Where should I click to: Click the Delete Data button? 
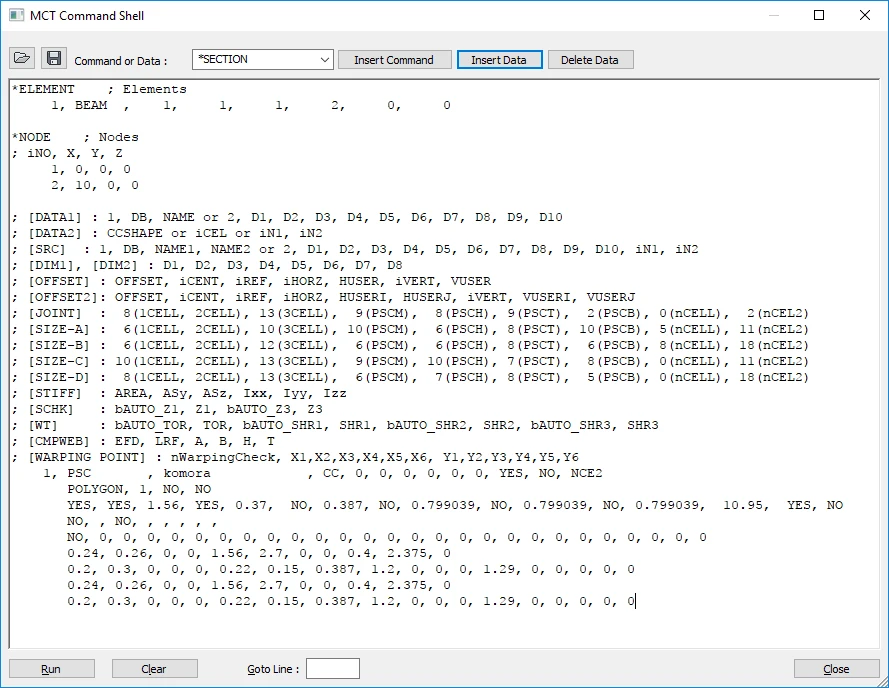[590, 60]
